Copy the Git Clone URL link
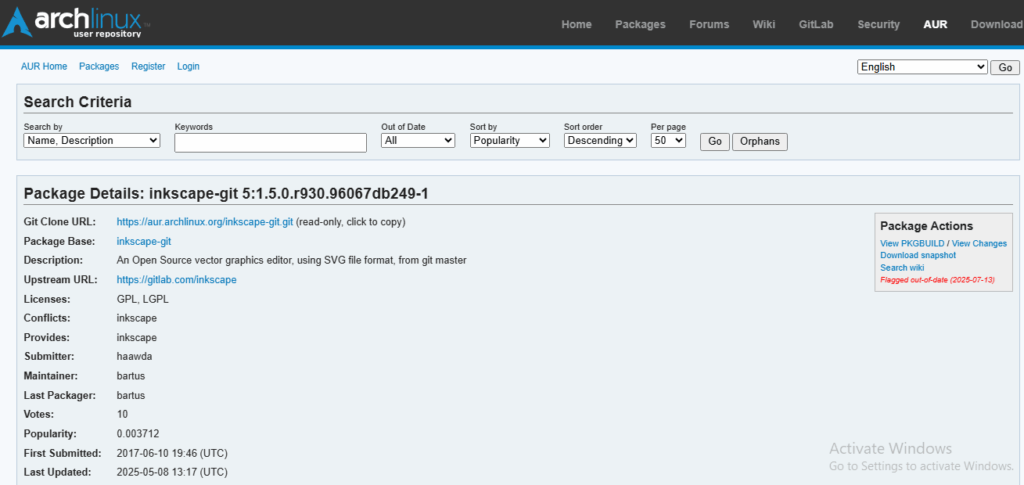 coord(204,222)
